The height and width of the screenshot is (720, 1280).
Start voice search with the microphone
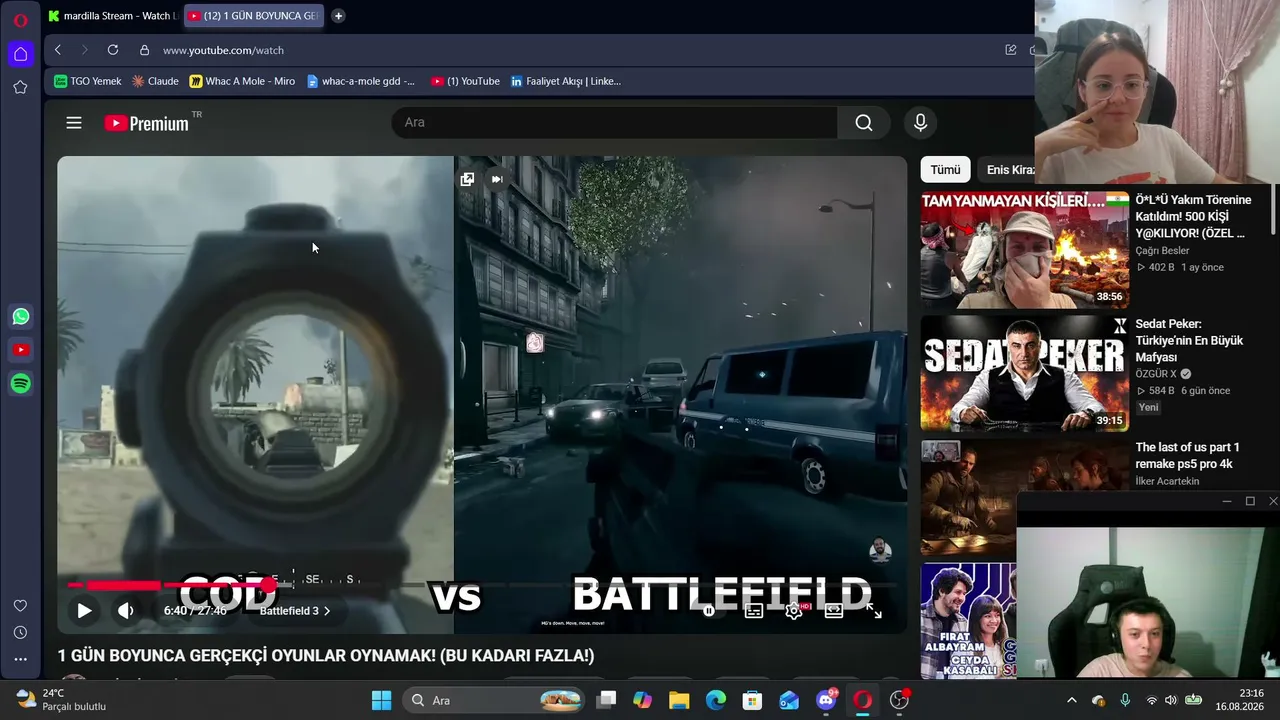click(921, 122)
